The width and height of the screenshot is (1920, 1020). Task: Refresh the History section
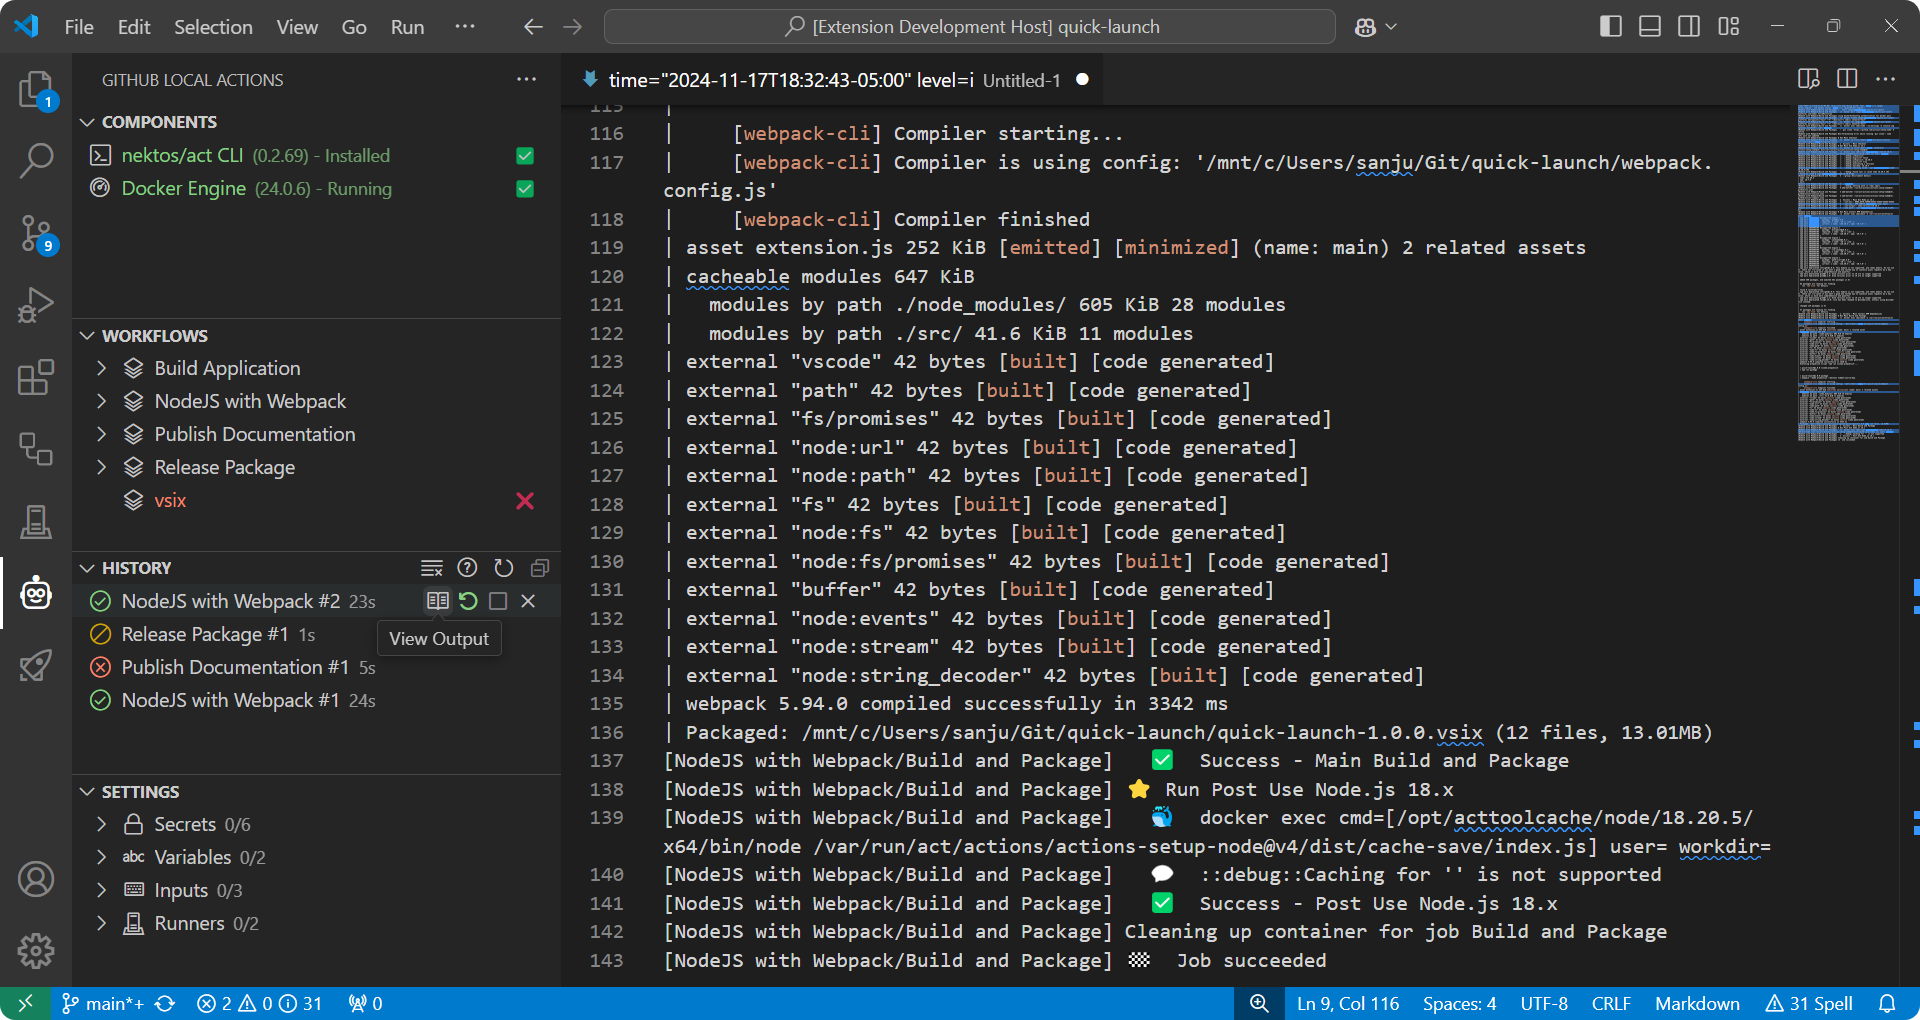(504, 568)
